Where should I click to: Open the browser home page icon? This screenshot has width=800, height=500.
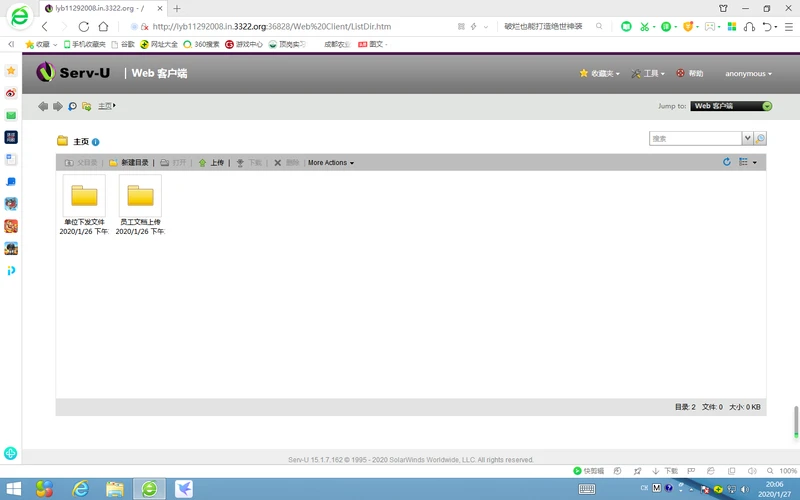pyautogui.click(x=104, y=27)
